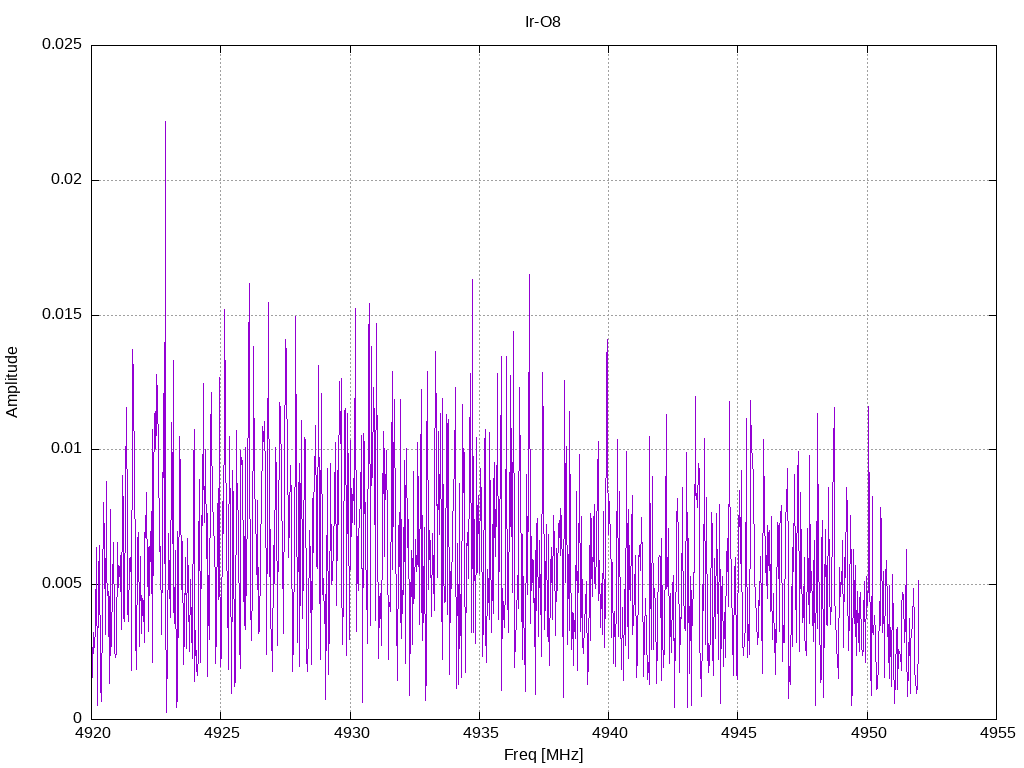This screenshot has width=1024, height=768.
Task: Click y-axis tick label 0.02
Action: [67, 180]
